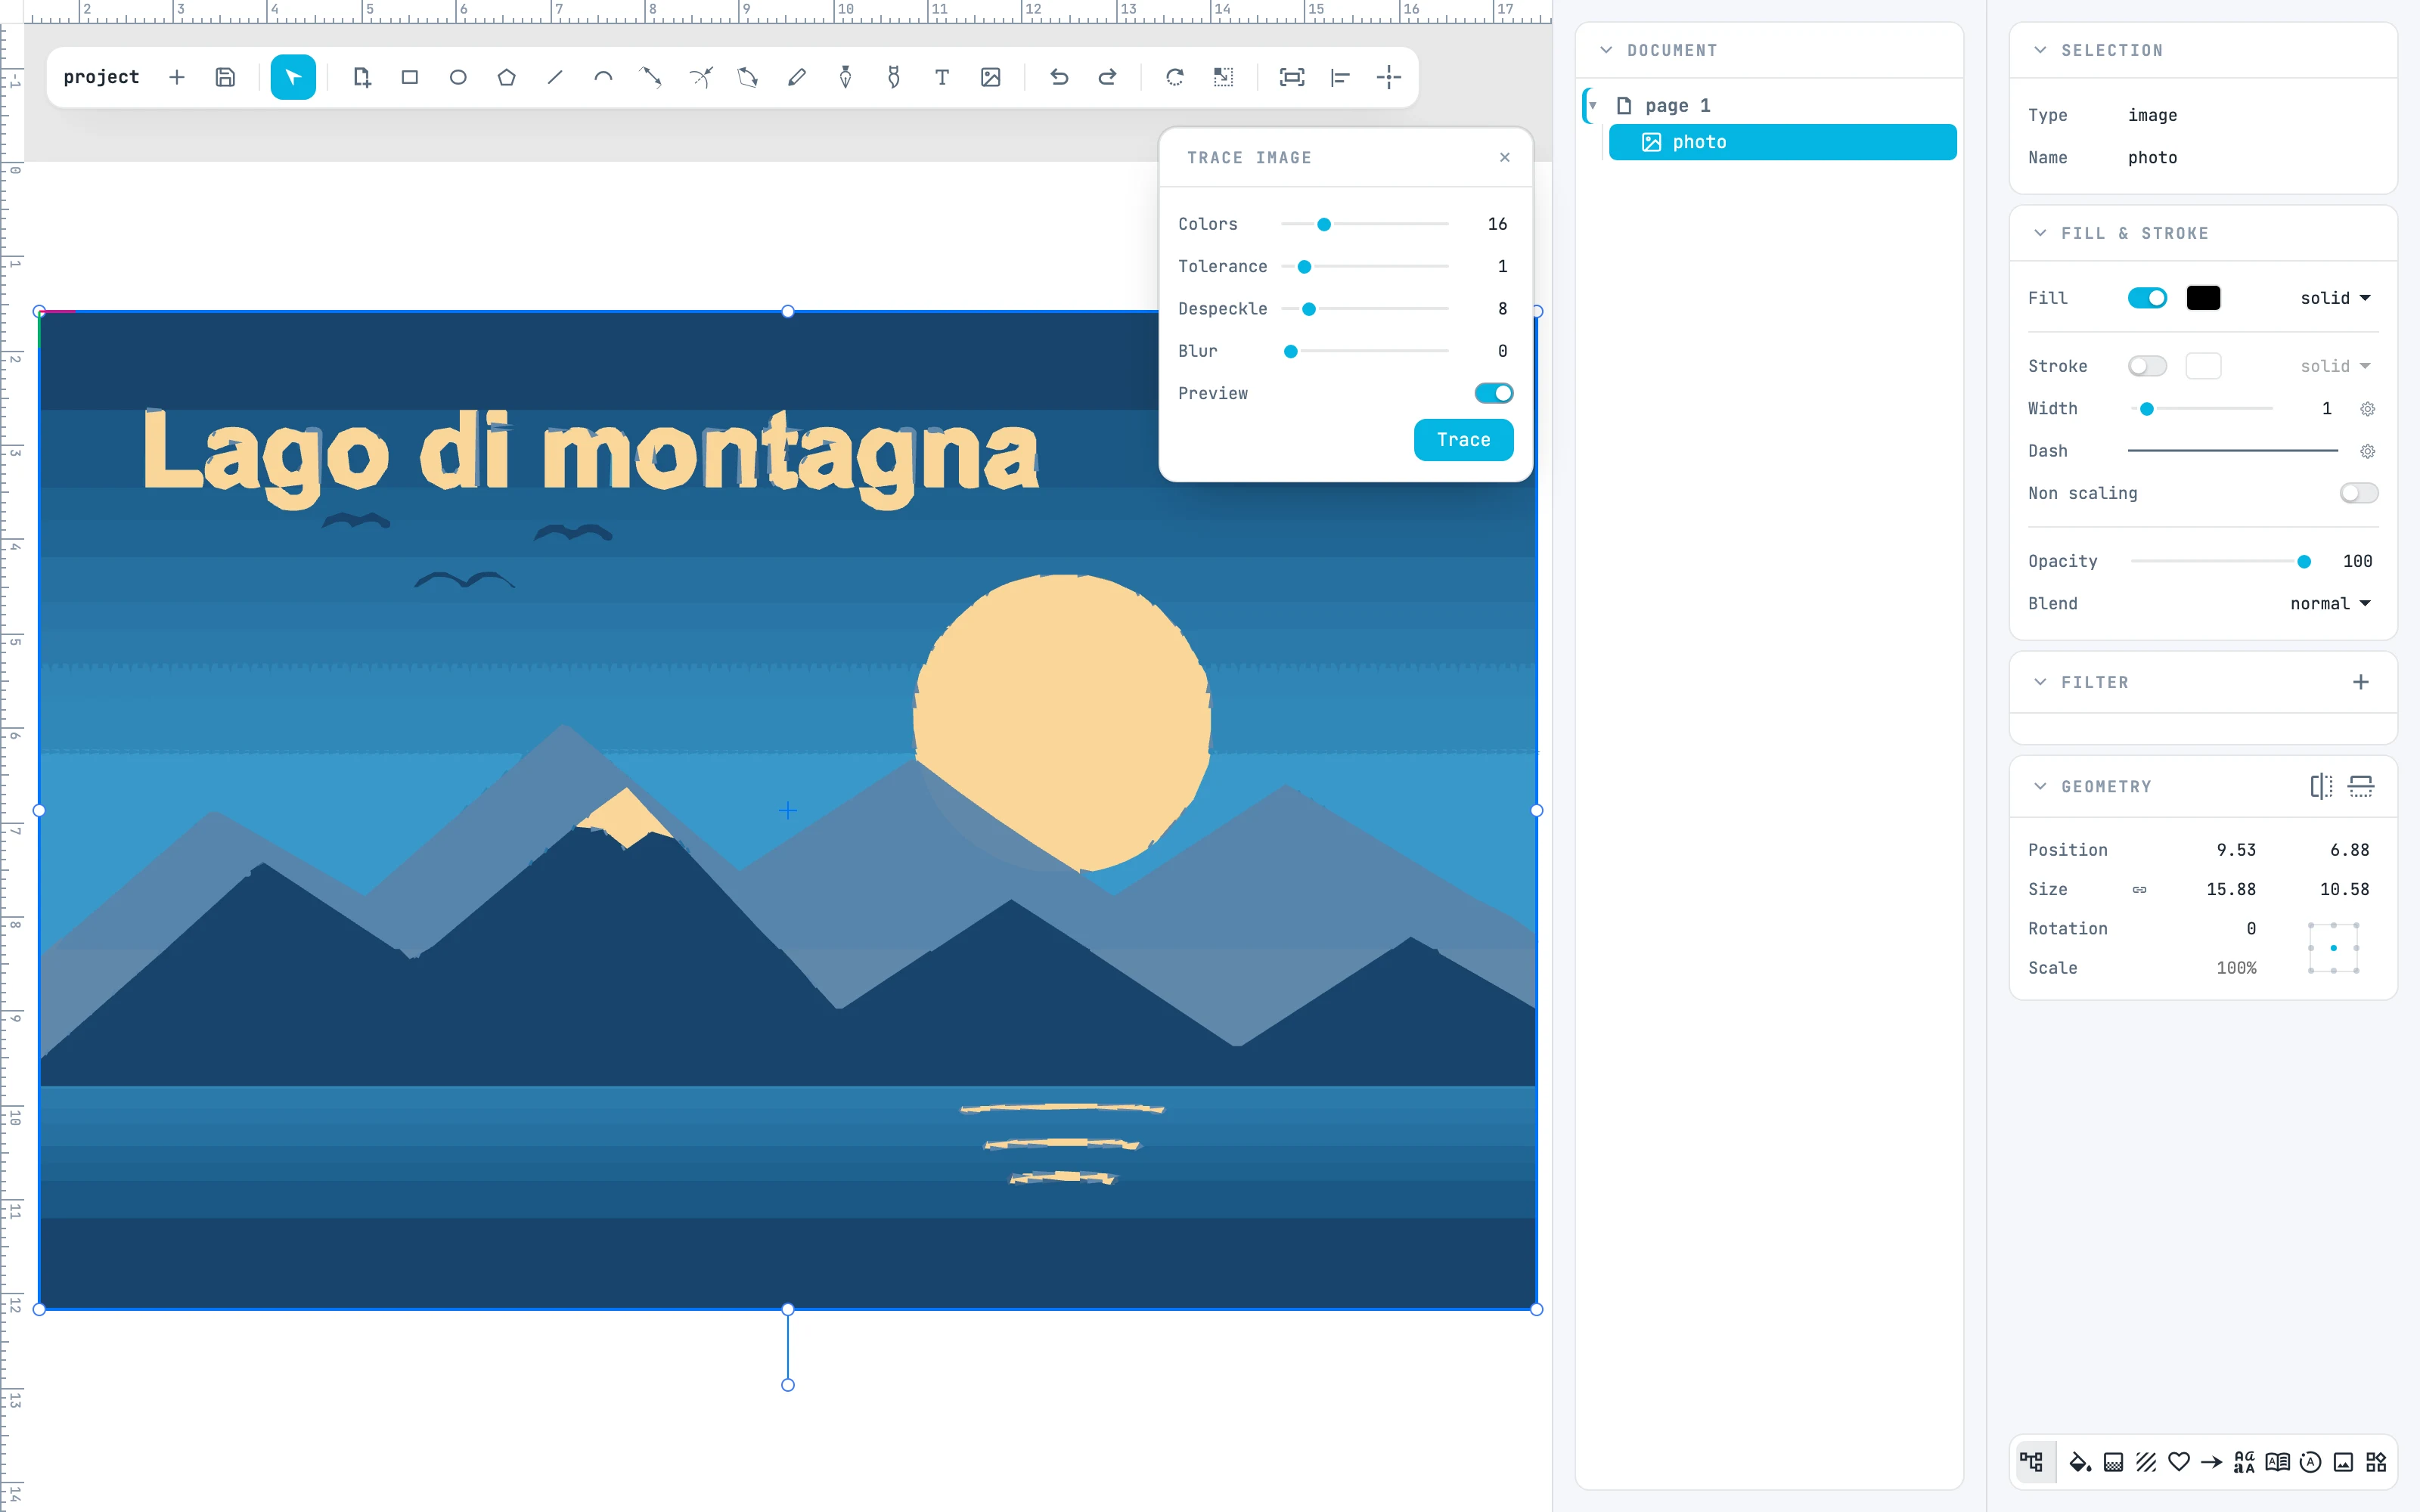Save the project with the disk icon

(225, 77)
